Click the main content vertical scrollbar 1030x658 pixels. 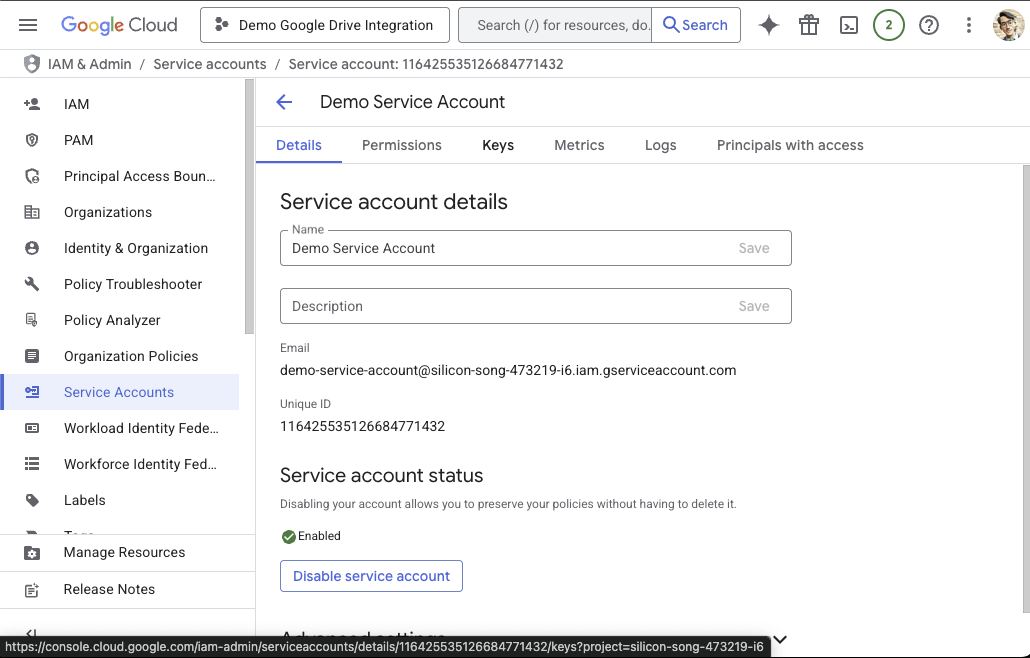[x=1025, y=387]
